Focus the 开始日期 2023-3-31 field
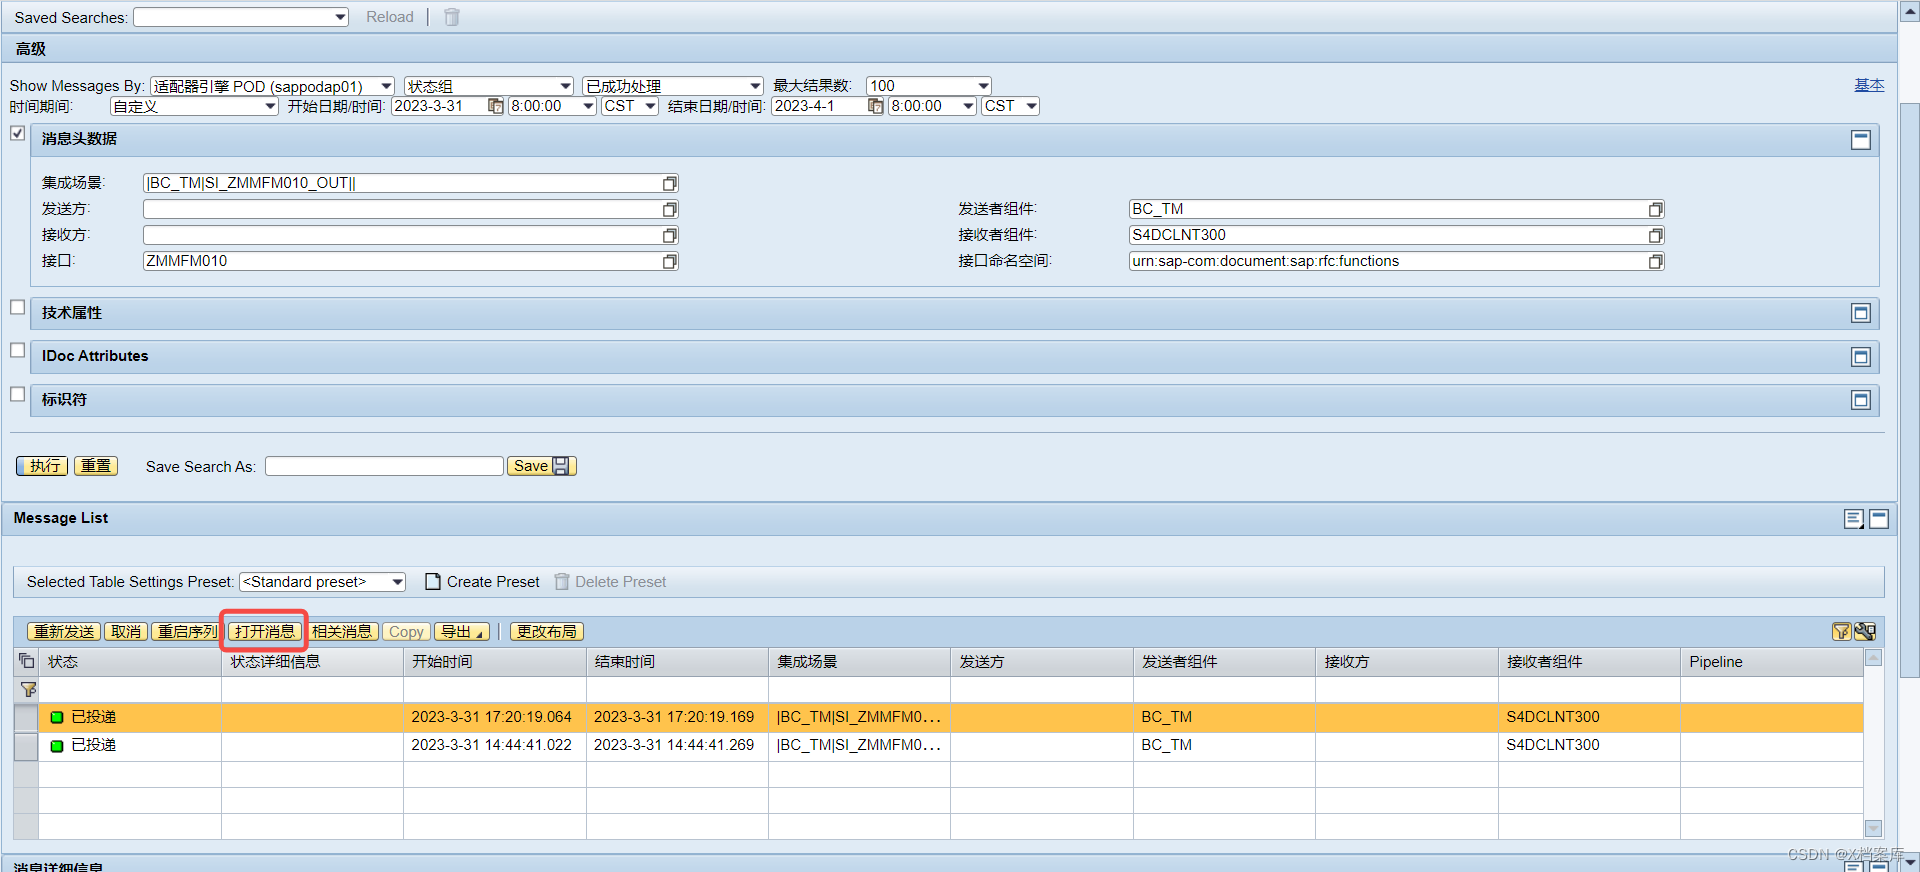The width and height of the screenshot is (1920, 872). pyautogui.click(x=439, y=106)
